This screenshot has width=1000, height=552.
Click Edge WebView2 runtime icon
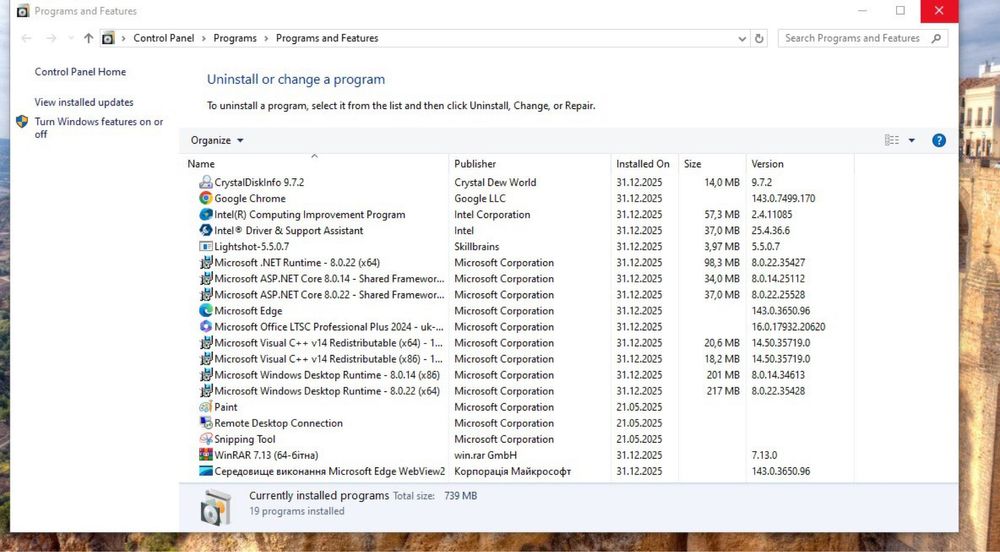pos(205,471)
